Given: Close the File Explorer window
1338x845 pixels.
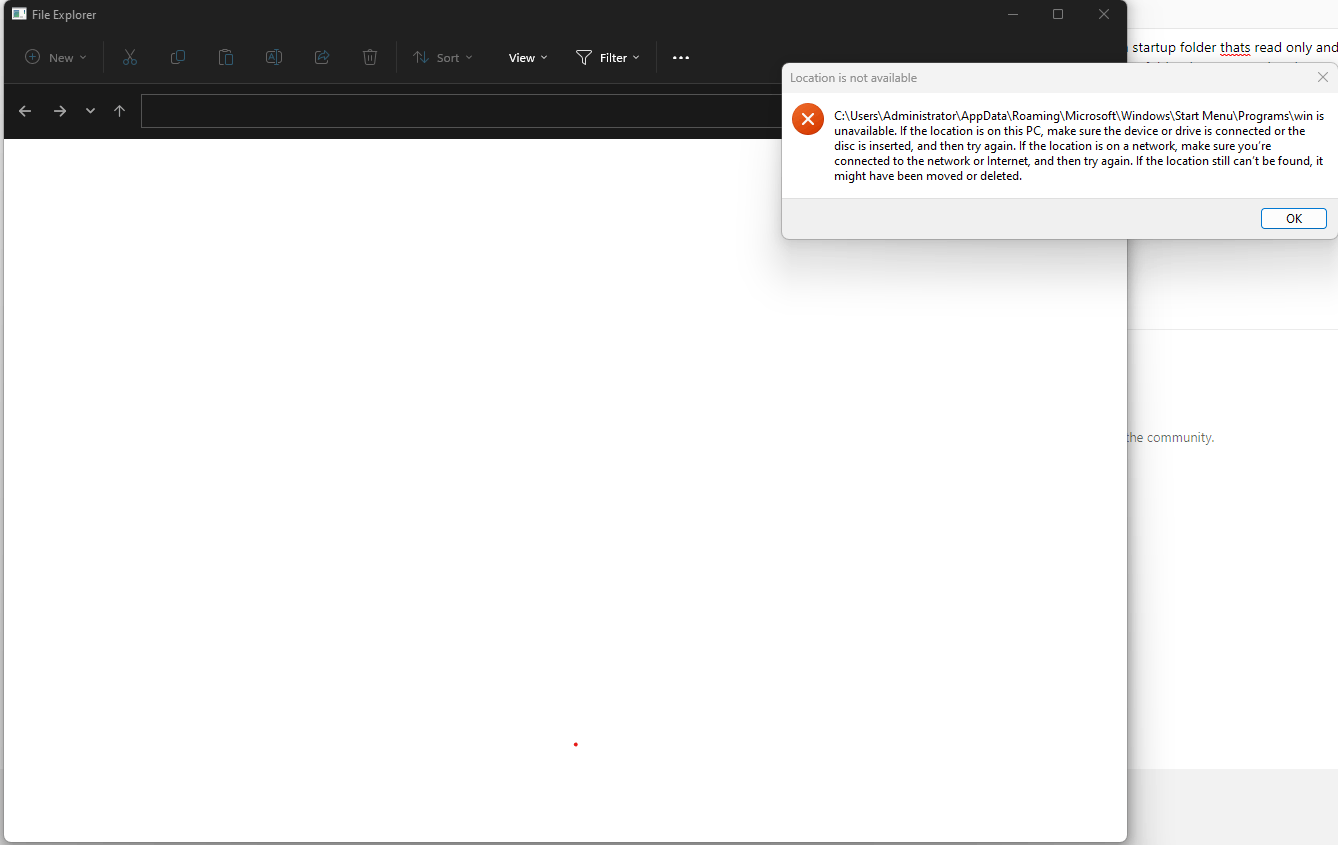Looking at the screenshot, I should tap(1104, 15).
